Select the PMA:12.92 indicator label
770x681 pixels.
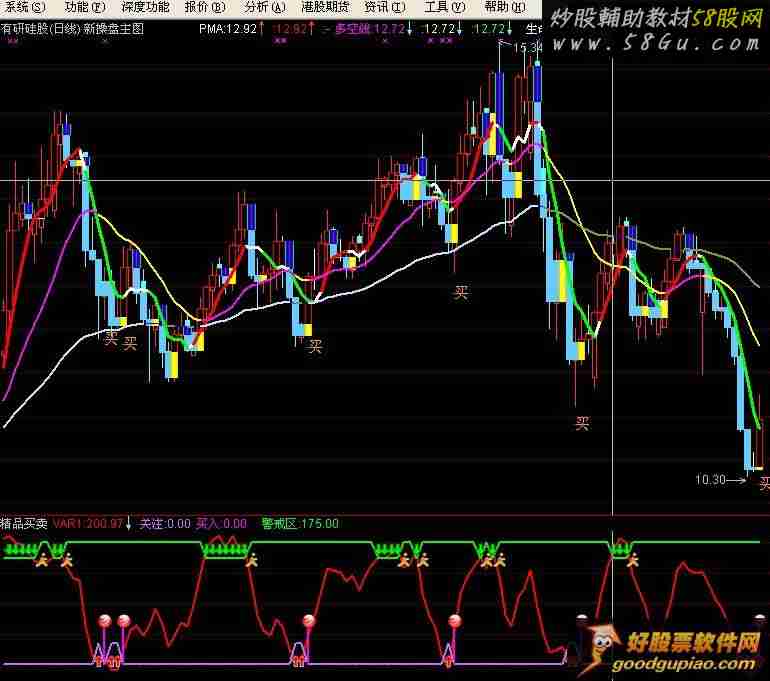coord(227,29)
